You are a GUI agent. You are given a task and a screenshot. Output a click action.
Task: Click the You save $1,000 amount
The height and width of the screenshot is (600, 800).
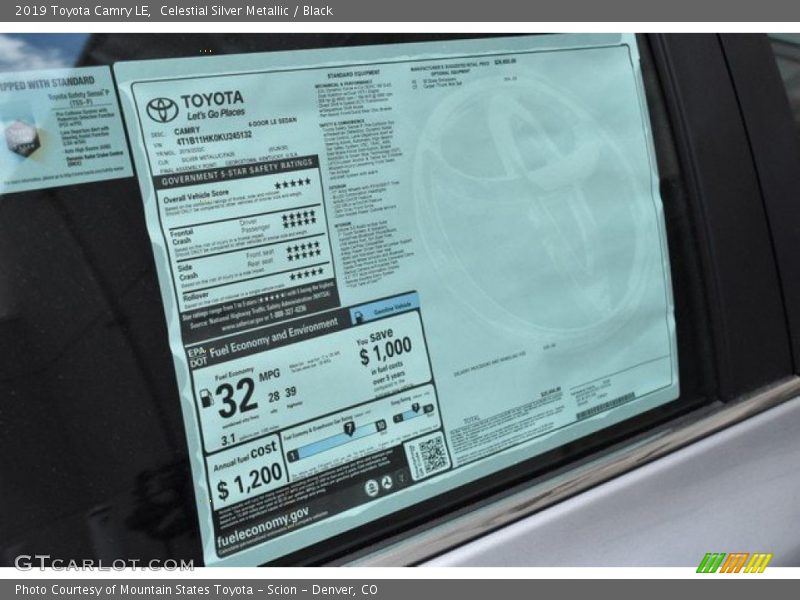click(385, 351)
